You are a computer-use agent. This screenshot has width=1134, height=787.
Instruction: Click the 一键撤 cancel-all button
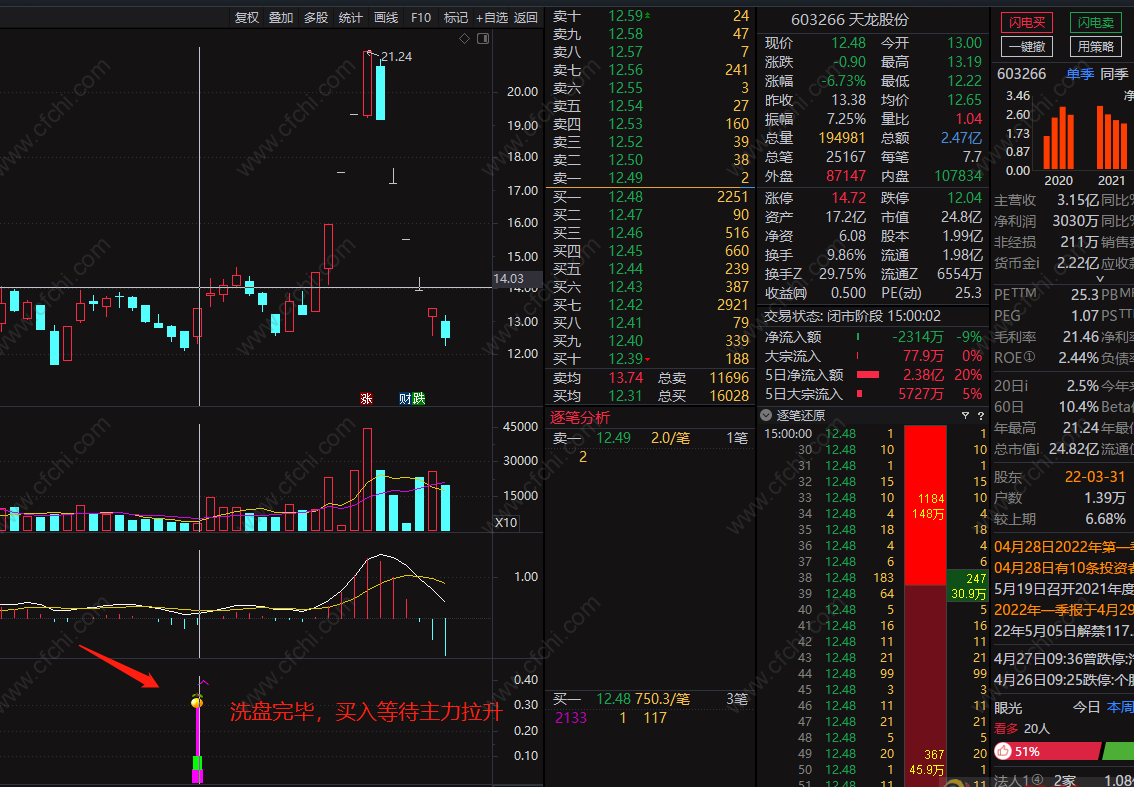coord(1027,46)
